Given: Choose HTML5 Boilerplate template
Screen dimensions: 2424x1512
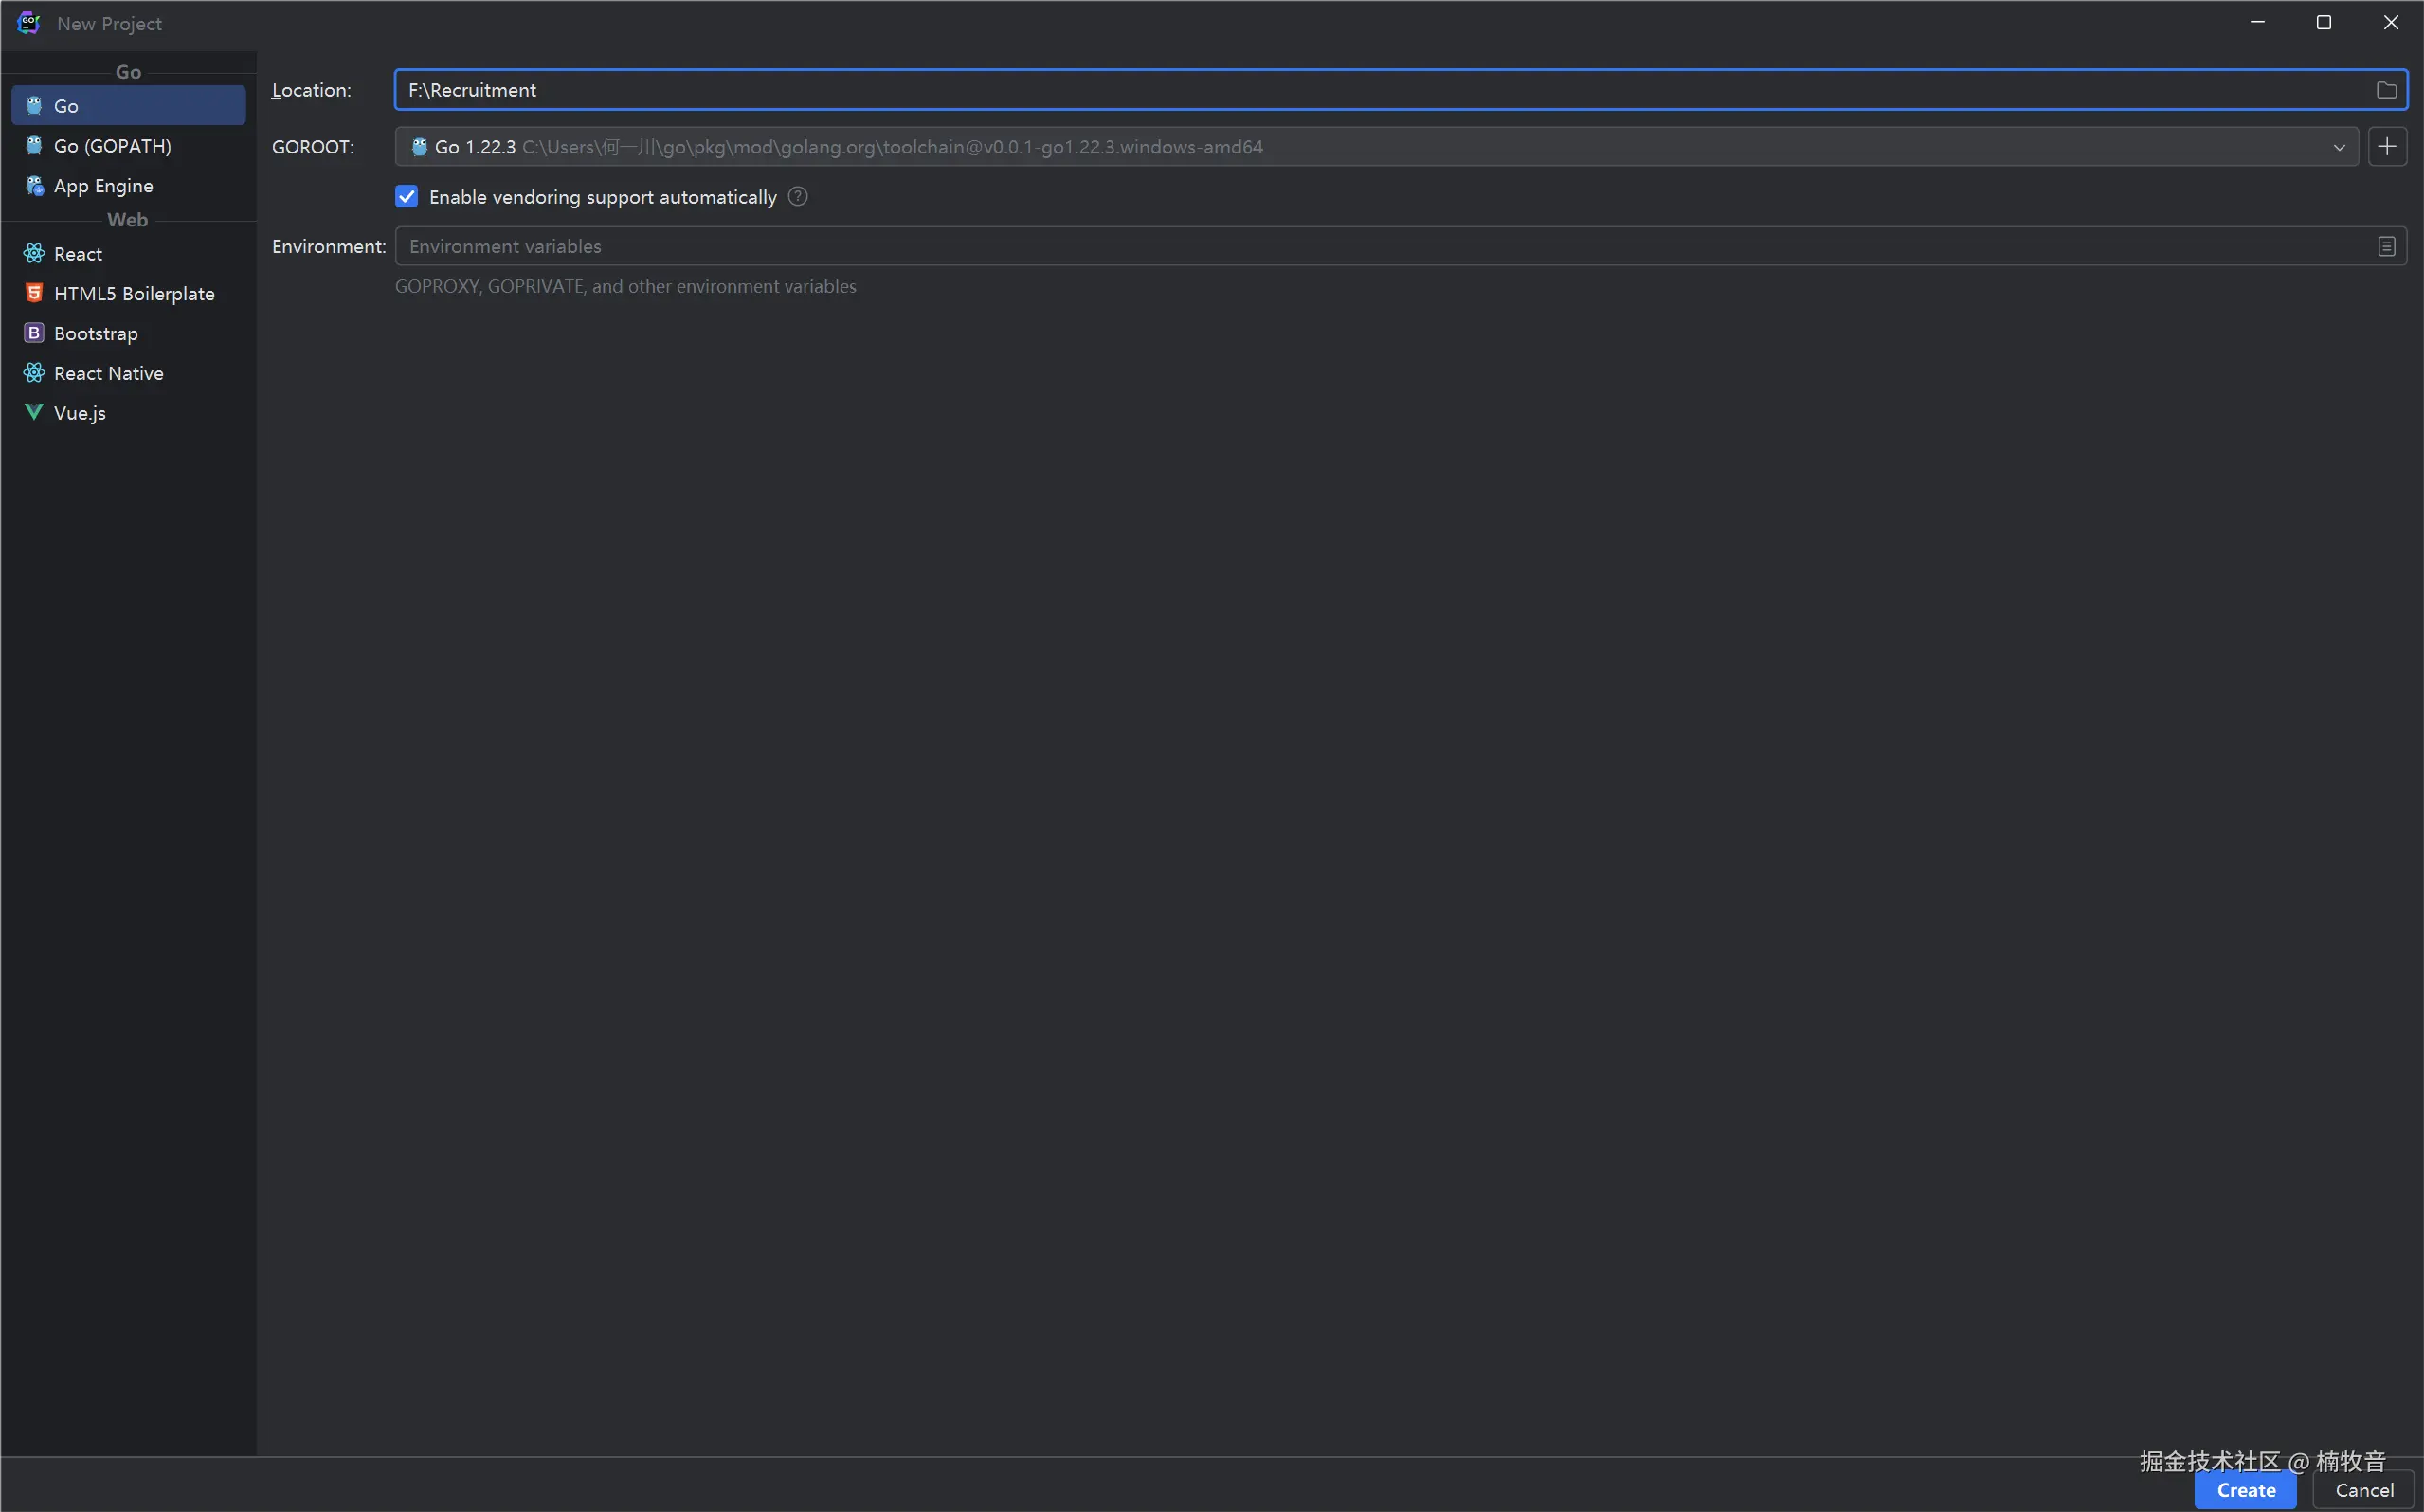Looking at the screenshot, I should 134,294.
